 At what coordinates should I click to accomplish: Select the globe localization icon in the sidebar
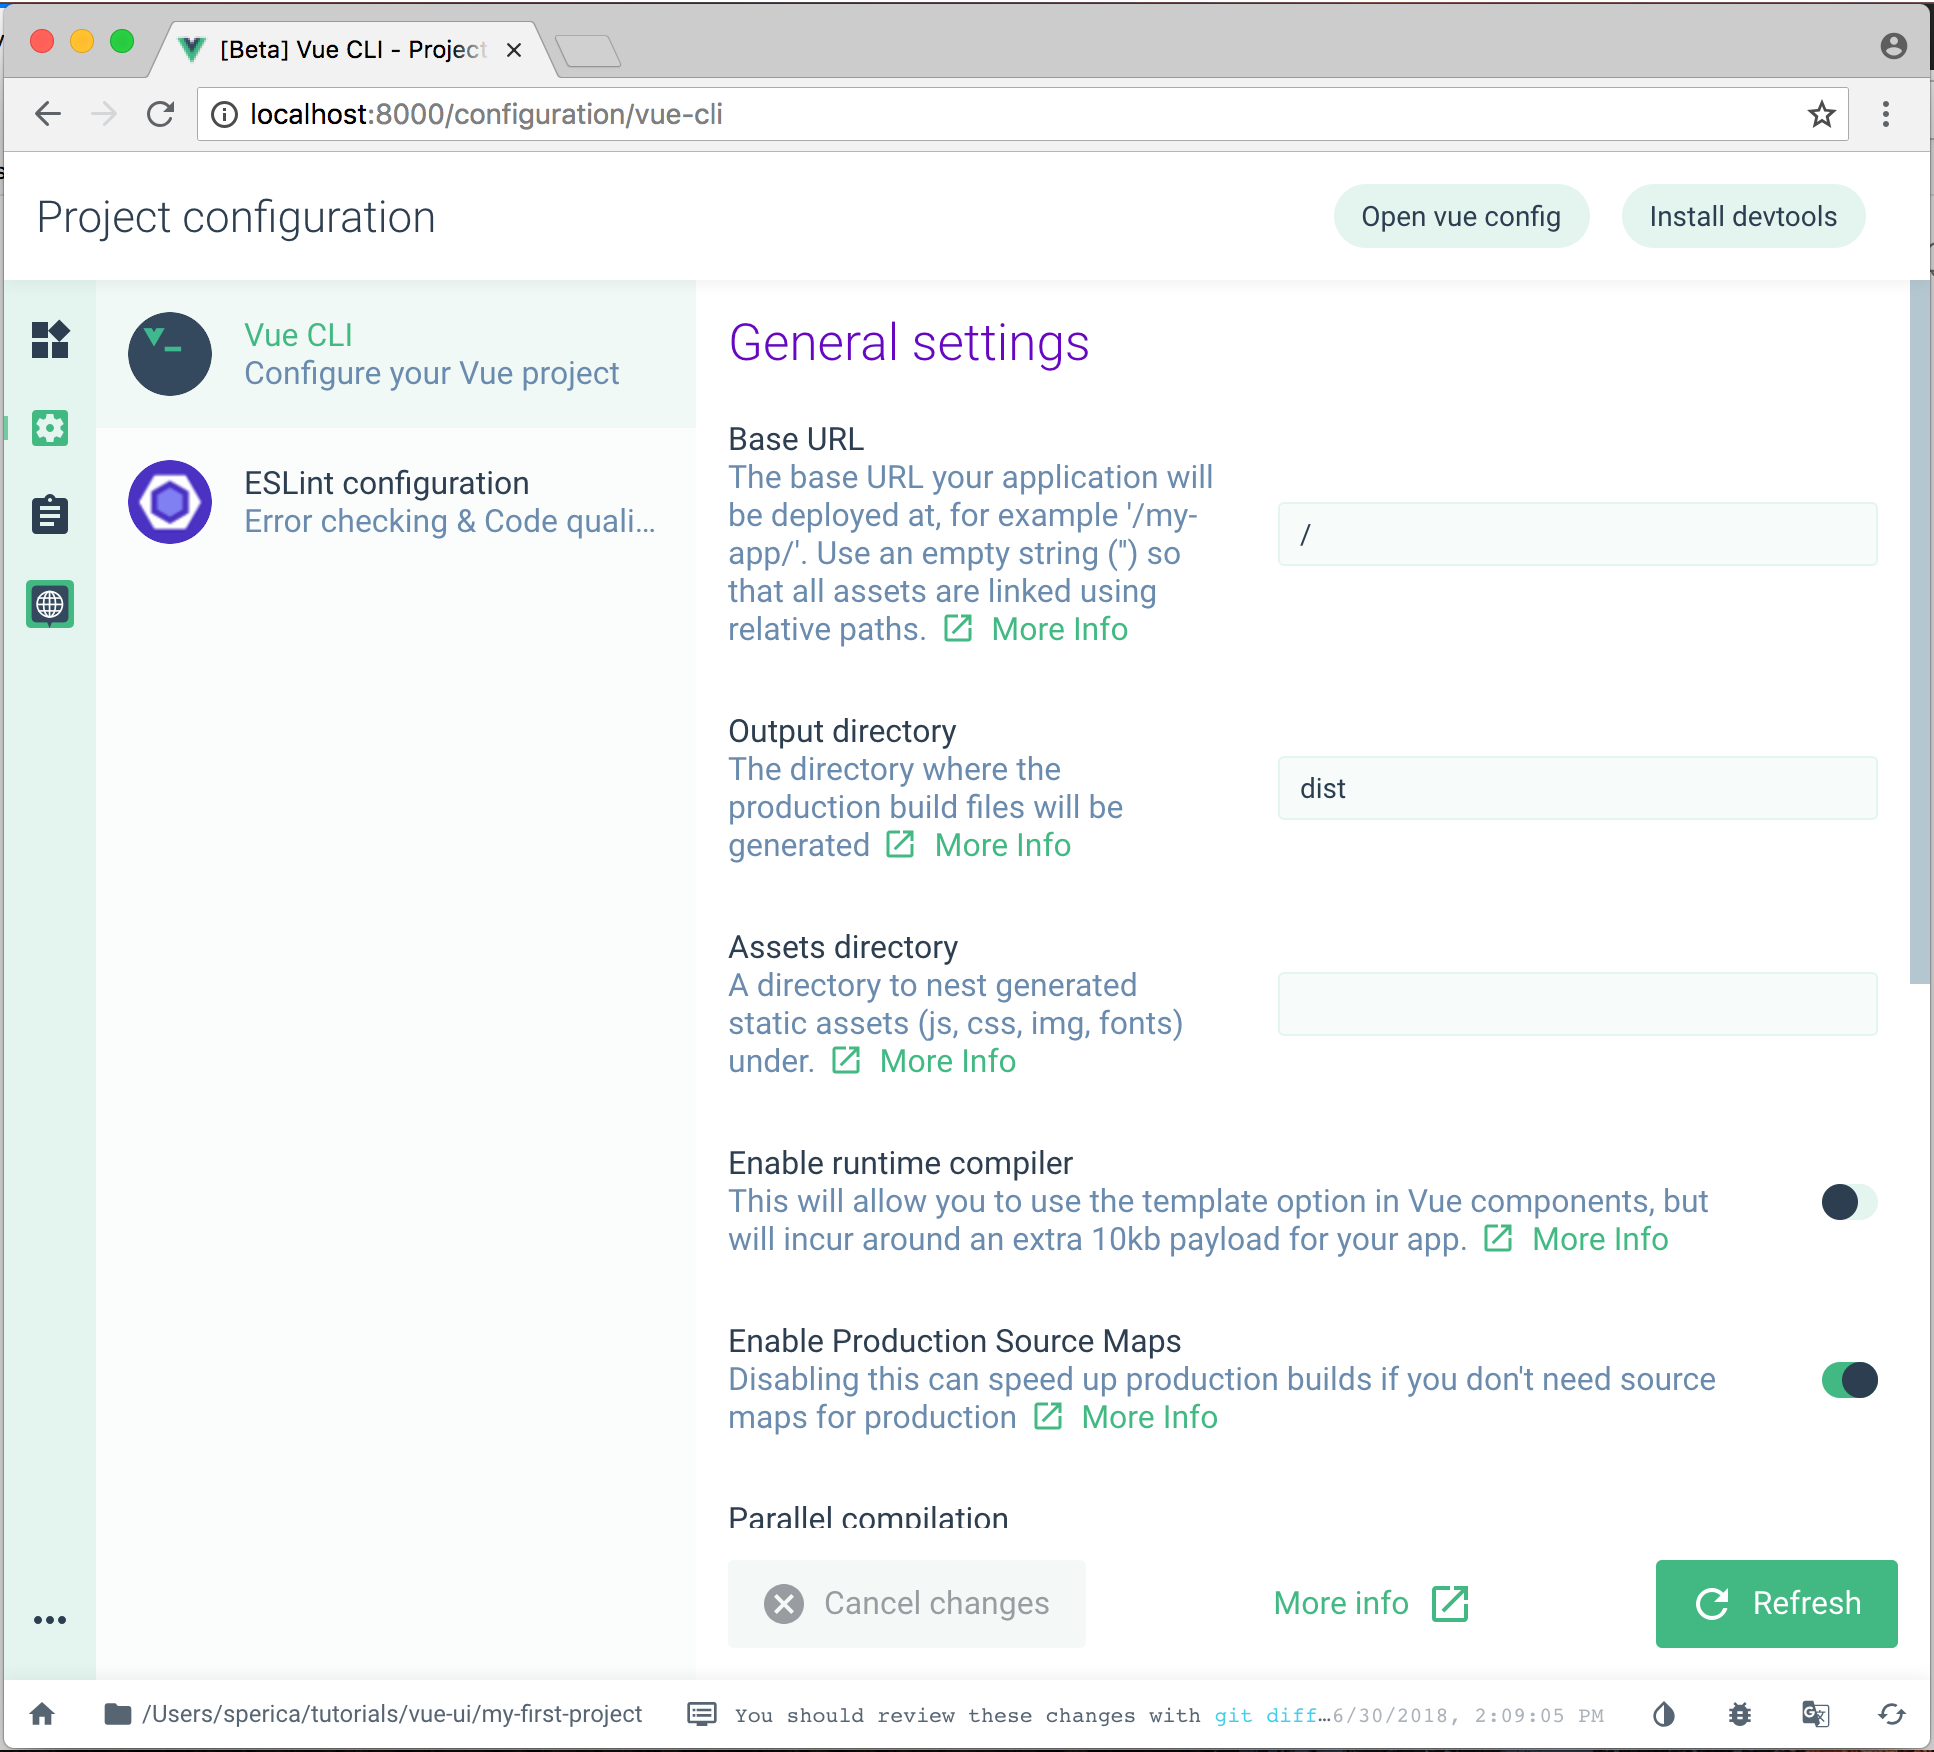click(50, 604)
